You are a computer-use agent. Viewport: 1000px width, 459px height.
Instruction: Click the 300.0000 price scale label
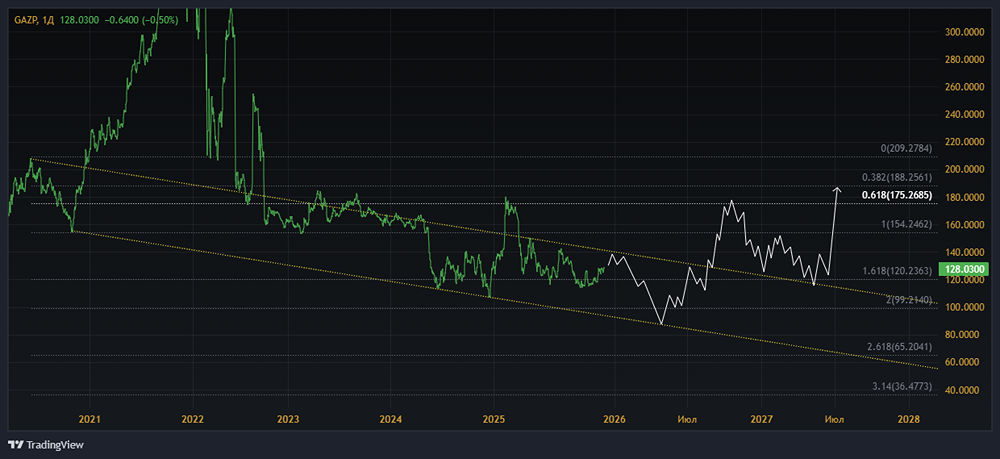click(965, 32)
